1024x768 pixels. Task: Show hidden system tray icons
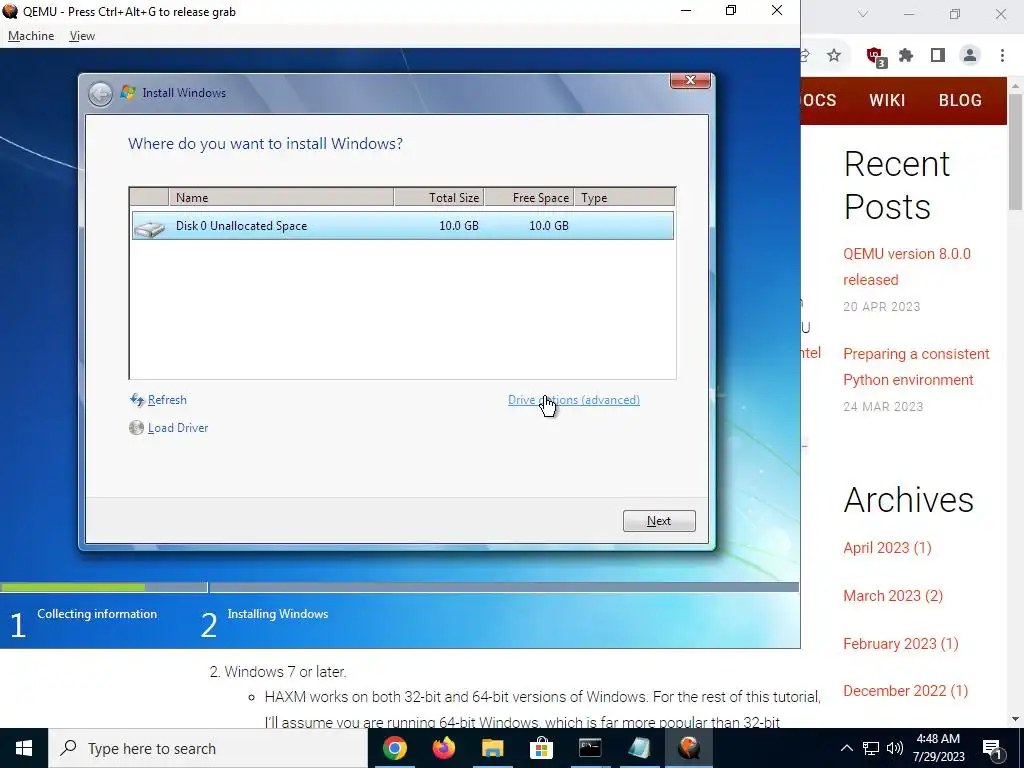846,748
